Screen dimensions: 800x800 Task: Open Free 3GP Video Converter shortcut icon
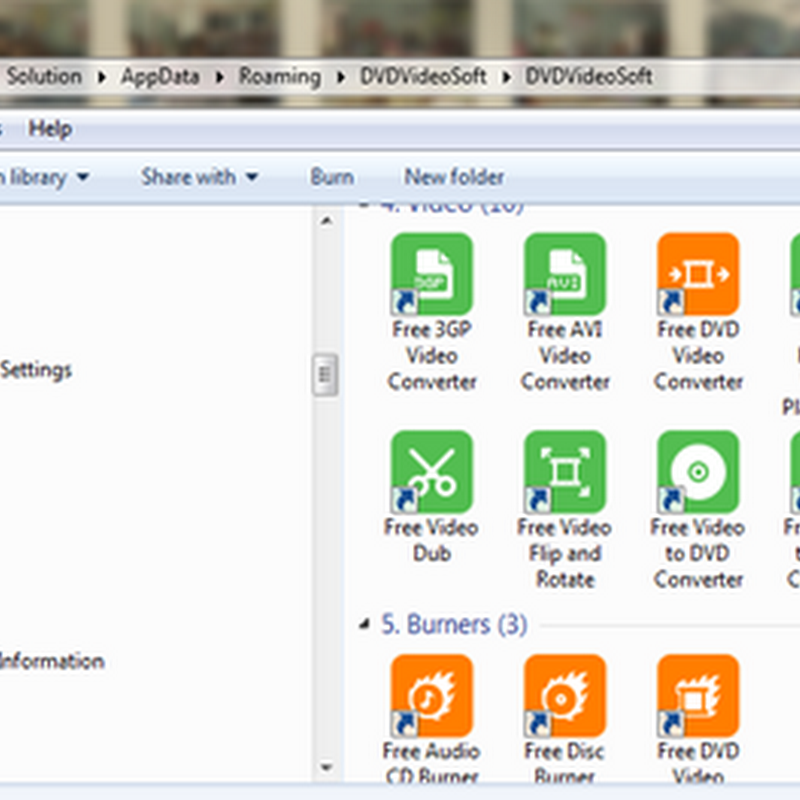click(432, 274)
